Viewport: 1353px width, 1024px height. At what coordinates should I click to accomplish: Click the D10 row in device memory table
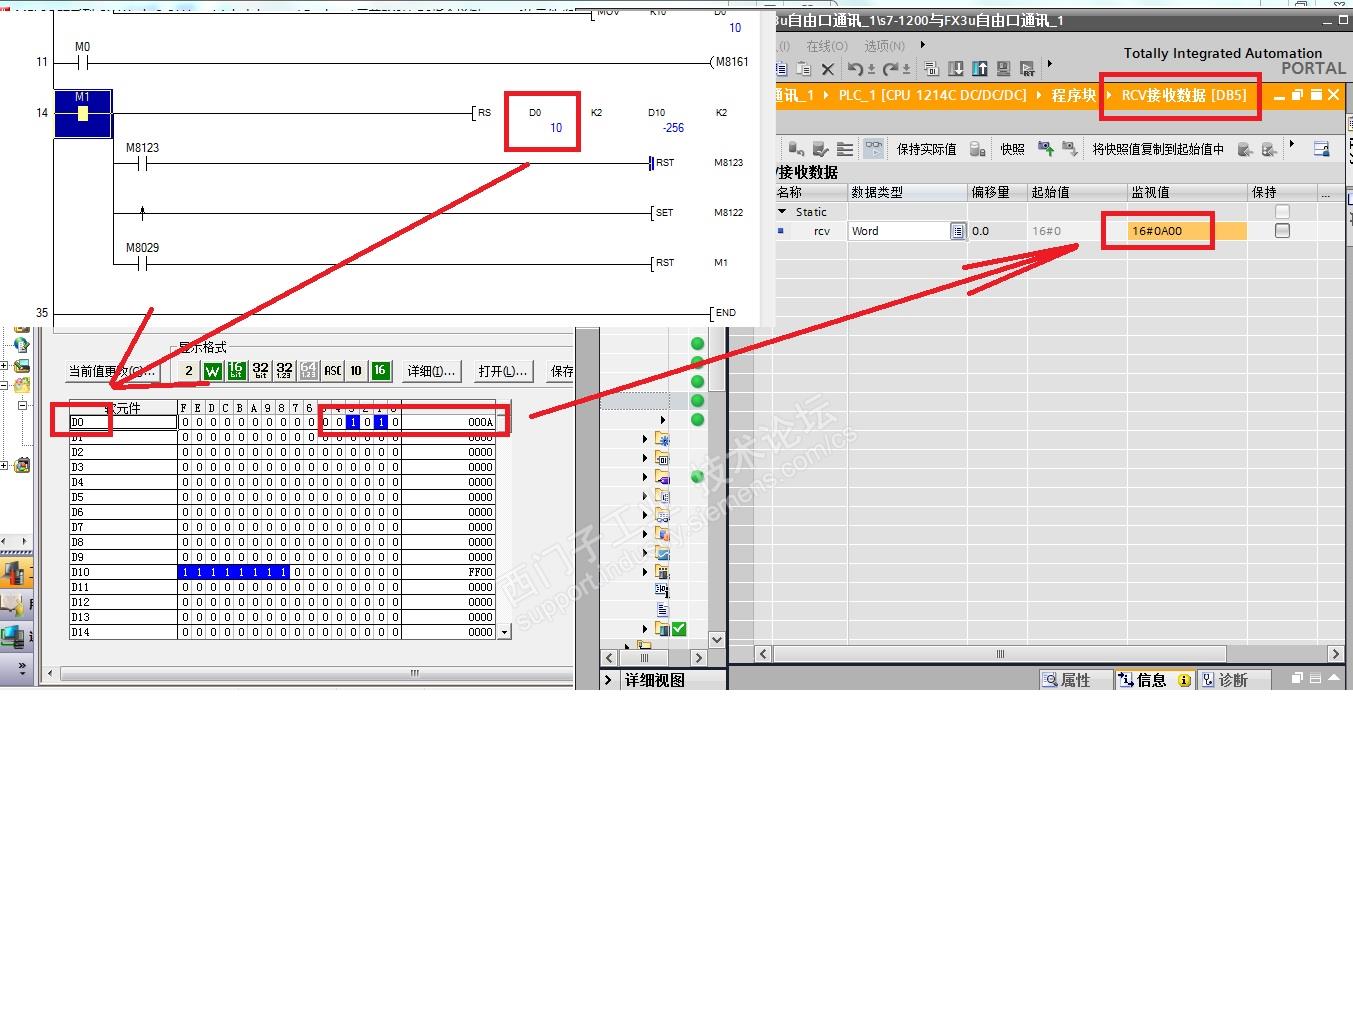tap(283, 572)
